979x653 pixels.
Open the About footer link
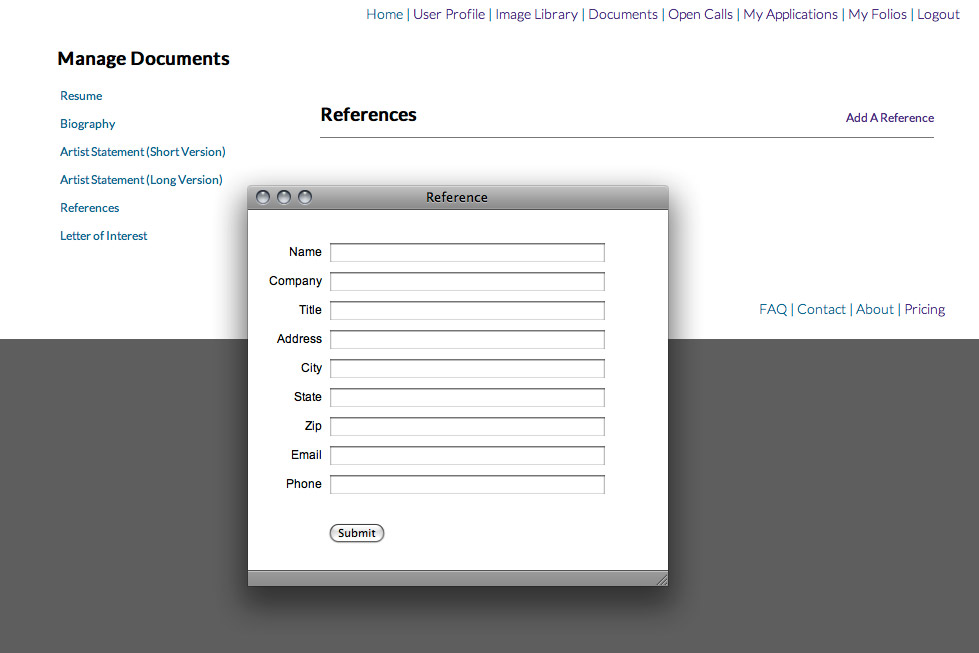(x=875, y=310)
